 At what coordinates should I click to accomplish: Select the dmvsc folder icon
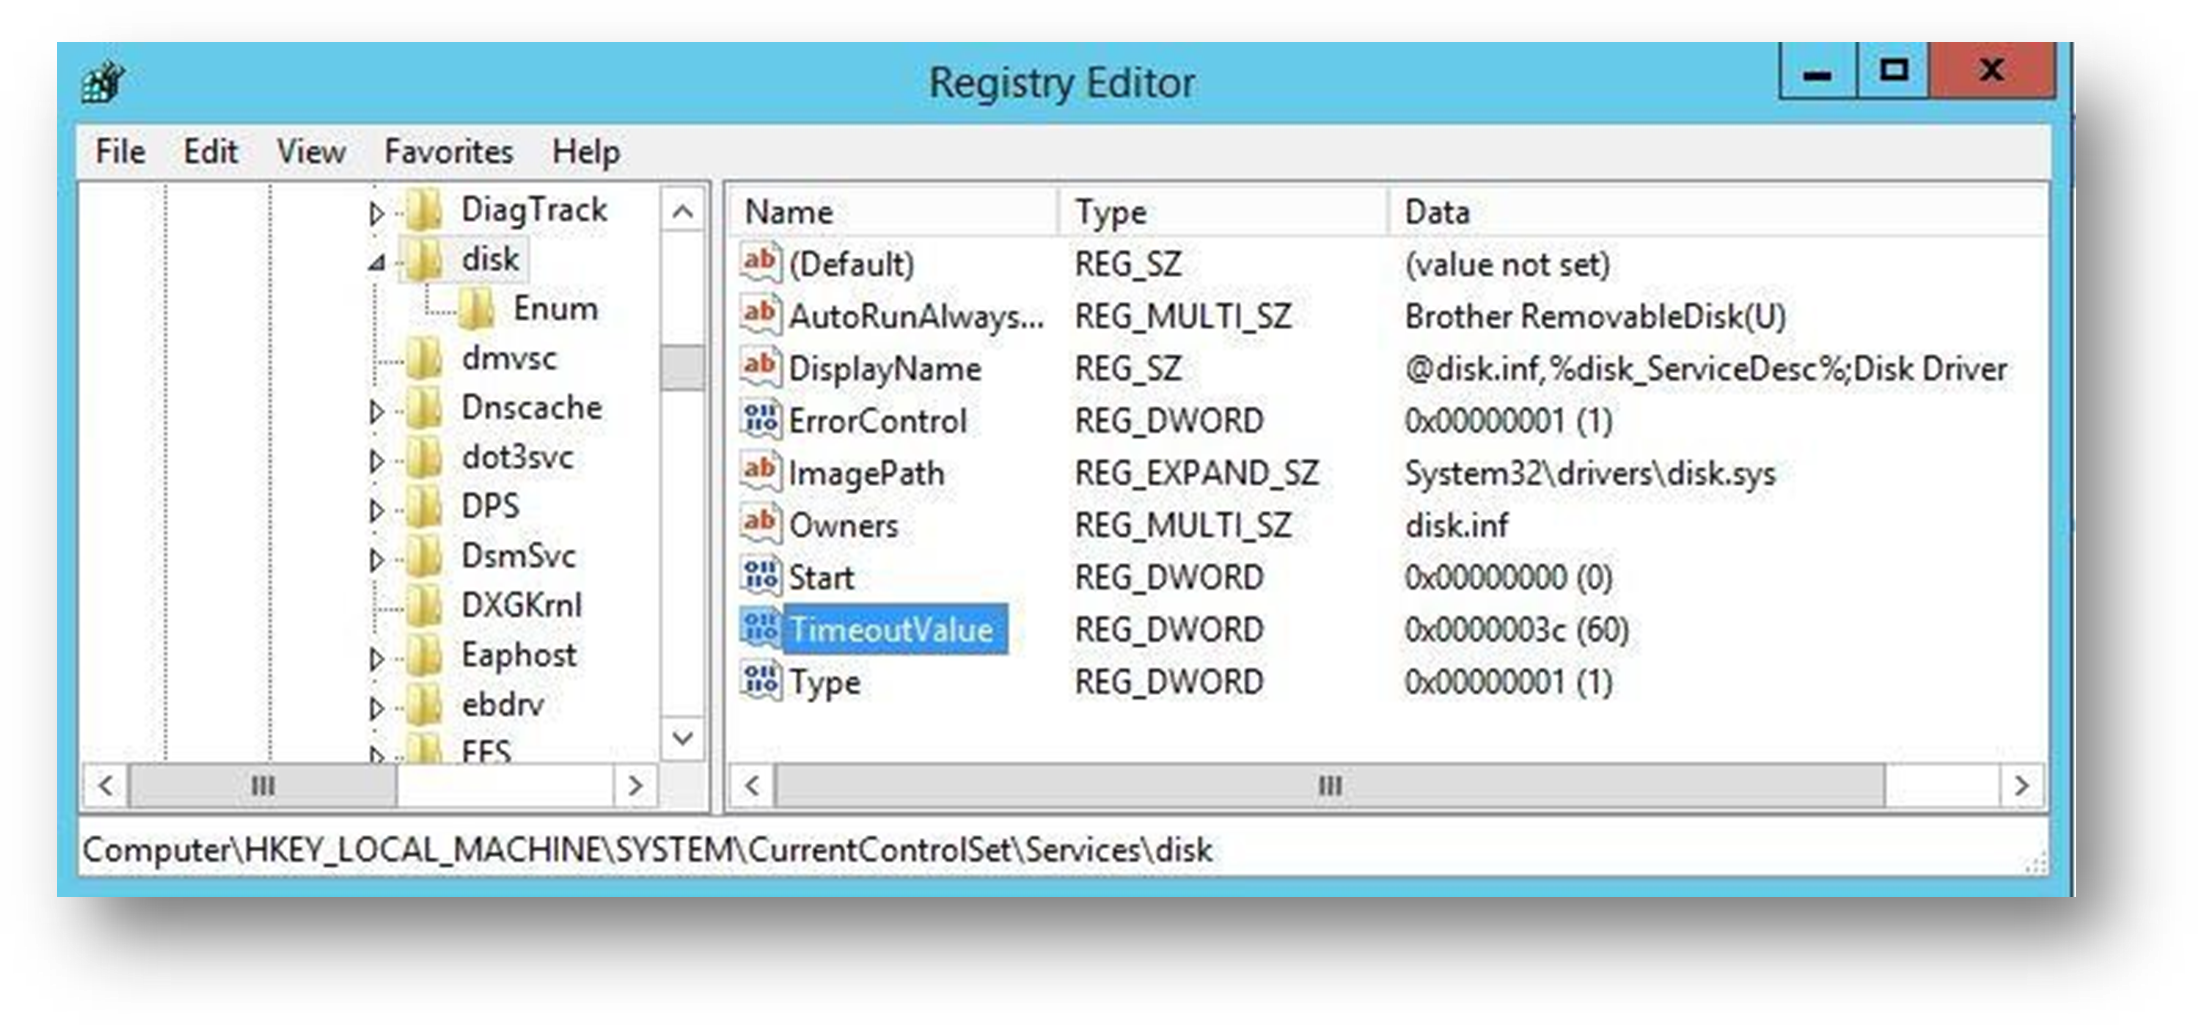[425, 358]
